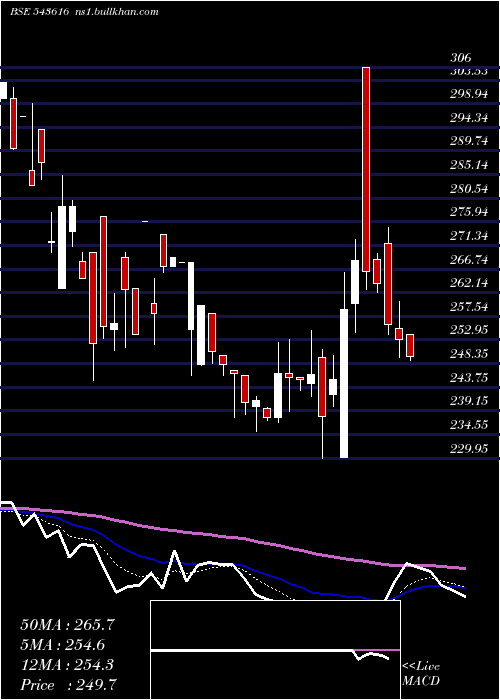
Task: Click the pink 50MA line
Action: [232, 537]
